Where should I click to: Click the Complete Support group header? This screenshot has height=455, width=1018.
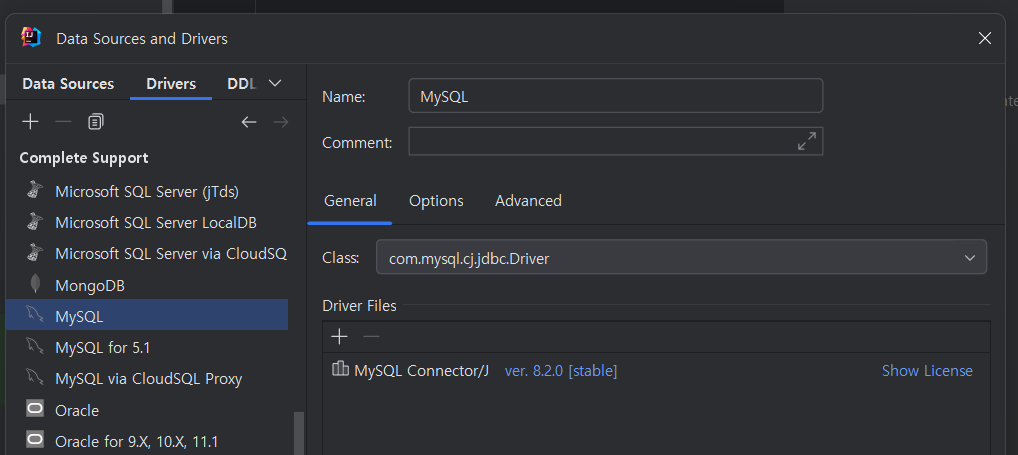pos(84,158)
